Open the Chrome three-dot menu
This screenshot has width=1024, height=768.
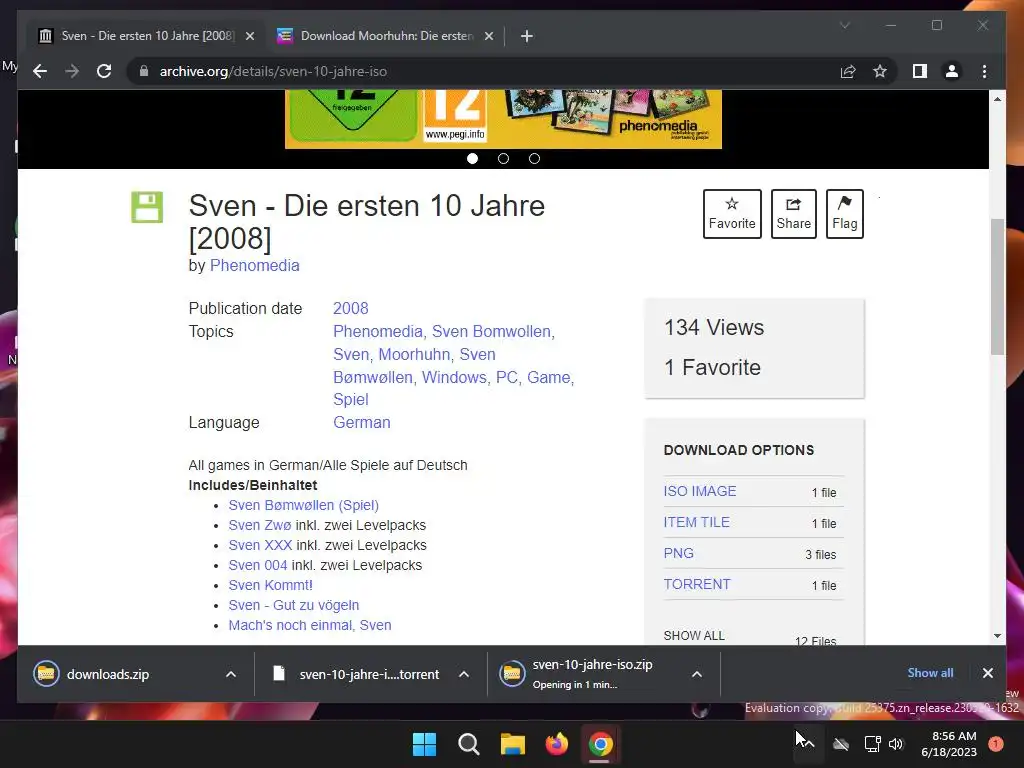pos(984,71)
